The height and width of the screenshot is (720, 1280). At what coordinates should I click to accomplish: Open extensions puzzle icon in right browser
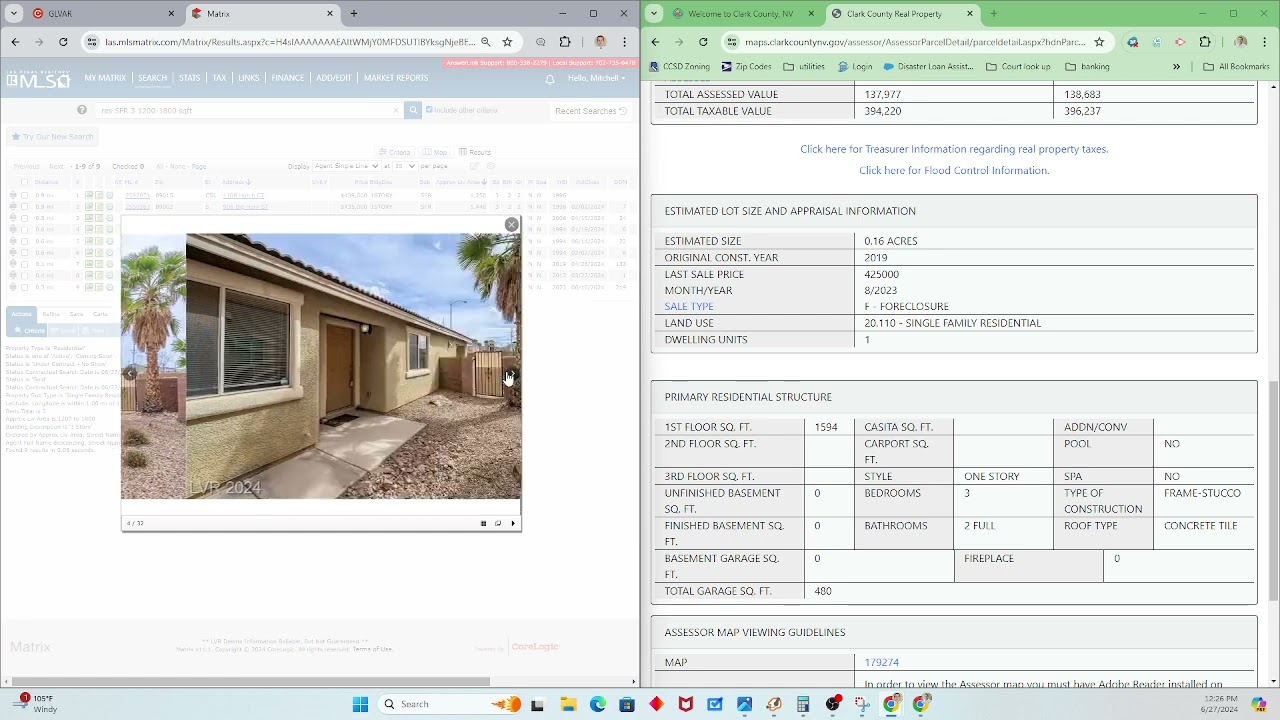1205,42
